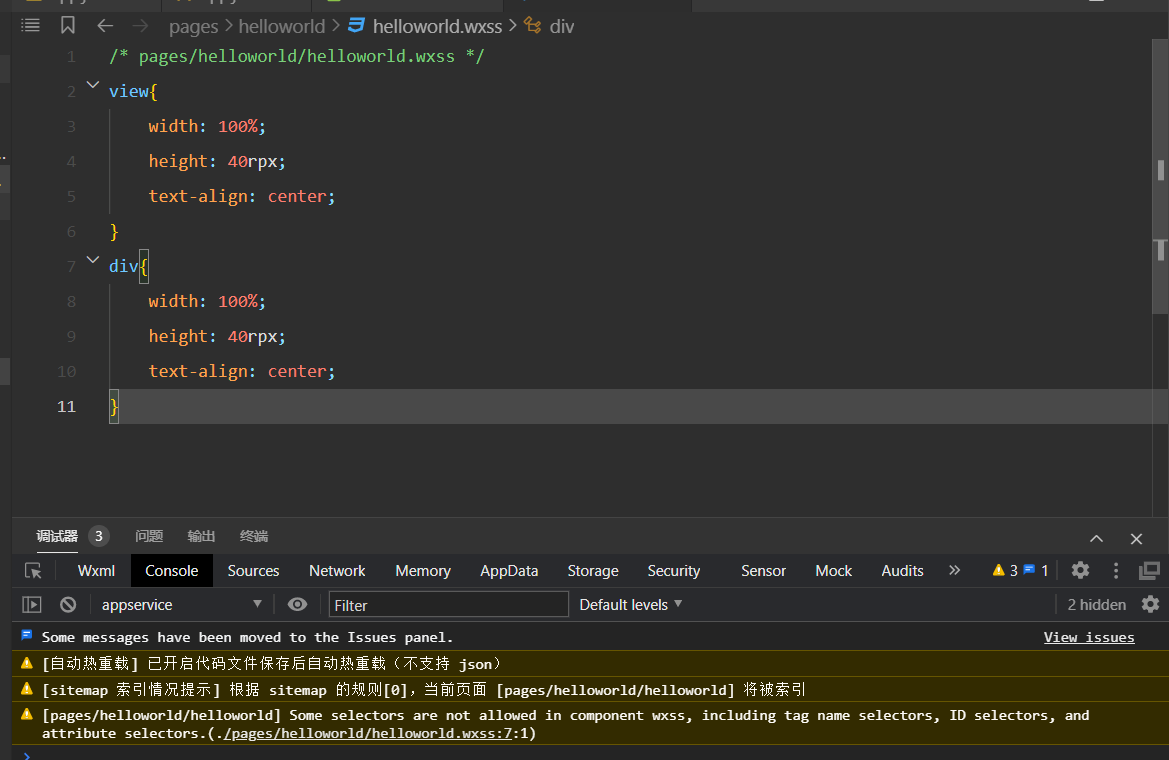Open DevTools settings gear icon
The width and height of the screenshot is (1169, 760).
click(1080, 570)
